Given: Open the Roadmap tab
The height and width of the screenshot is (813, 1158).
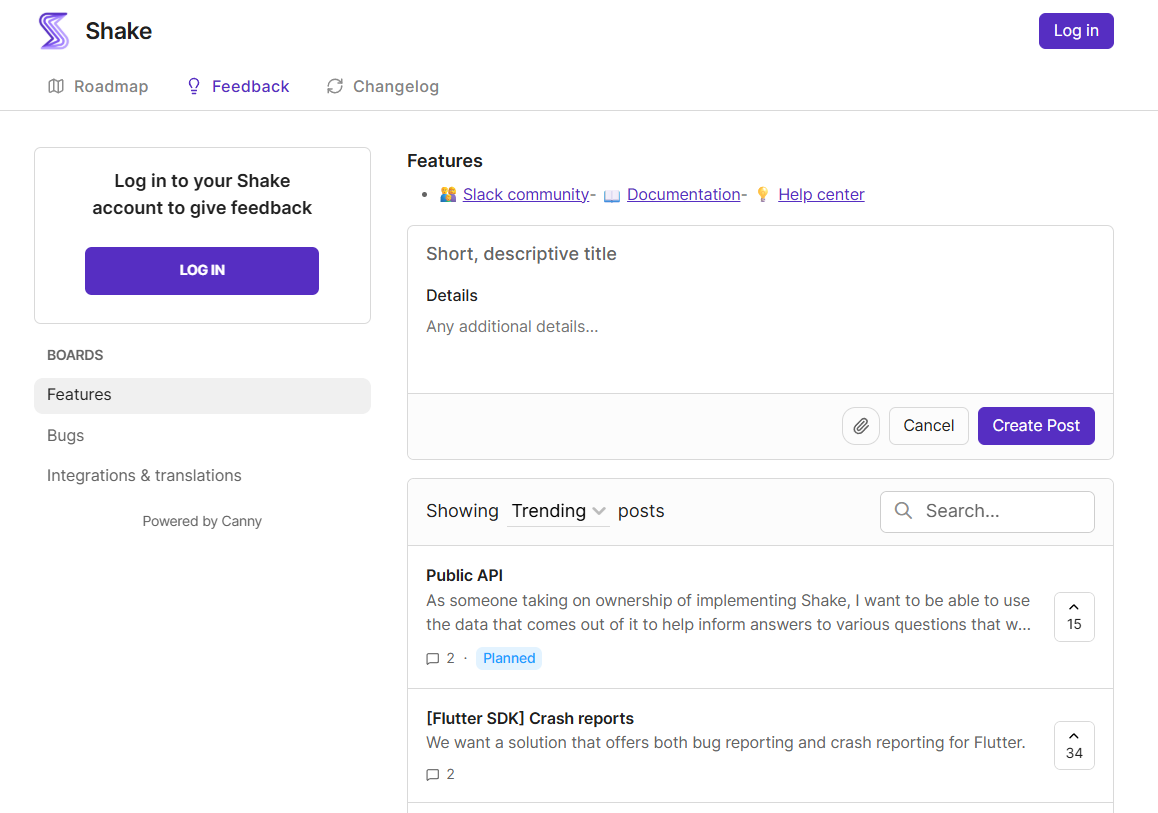Looking at the screenshot, I should pos(98,87).
